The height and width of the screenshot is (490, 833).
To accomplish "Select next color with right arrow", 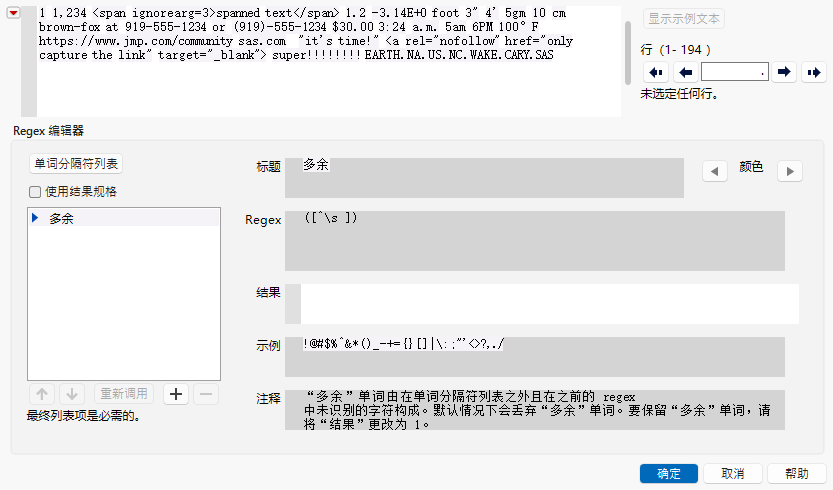I will [x=790, y=171].
